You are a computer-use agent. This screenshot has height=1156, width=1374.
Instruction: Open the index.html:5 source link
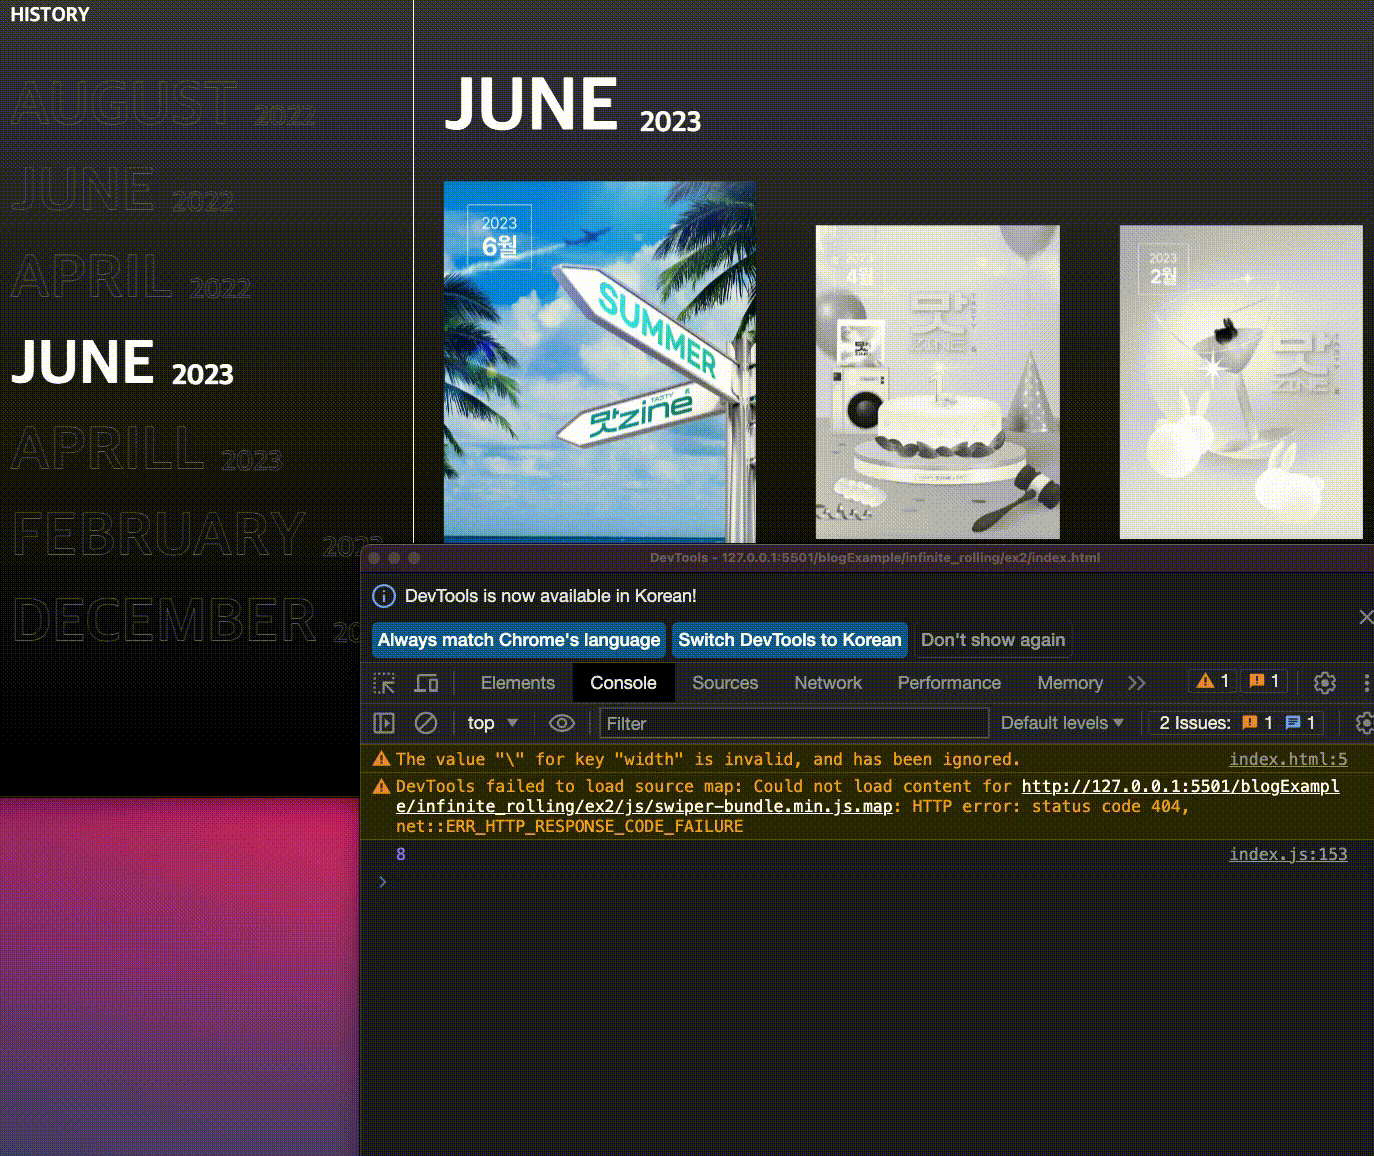[x=1288, y=759]
